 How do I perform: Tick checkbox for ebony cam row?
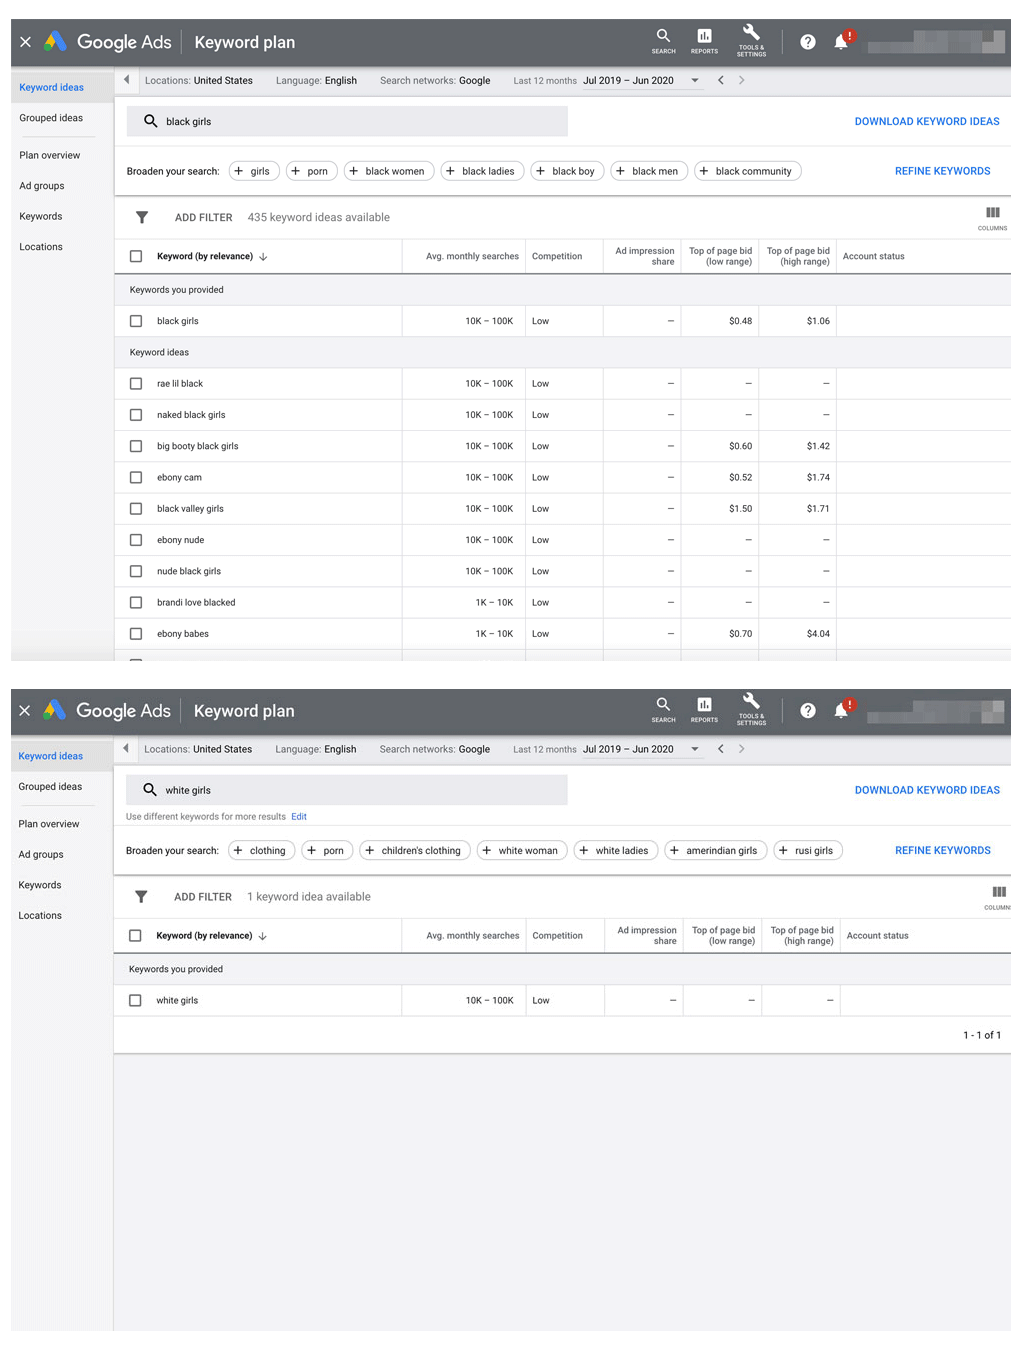[136, 477]
